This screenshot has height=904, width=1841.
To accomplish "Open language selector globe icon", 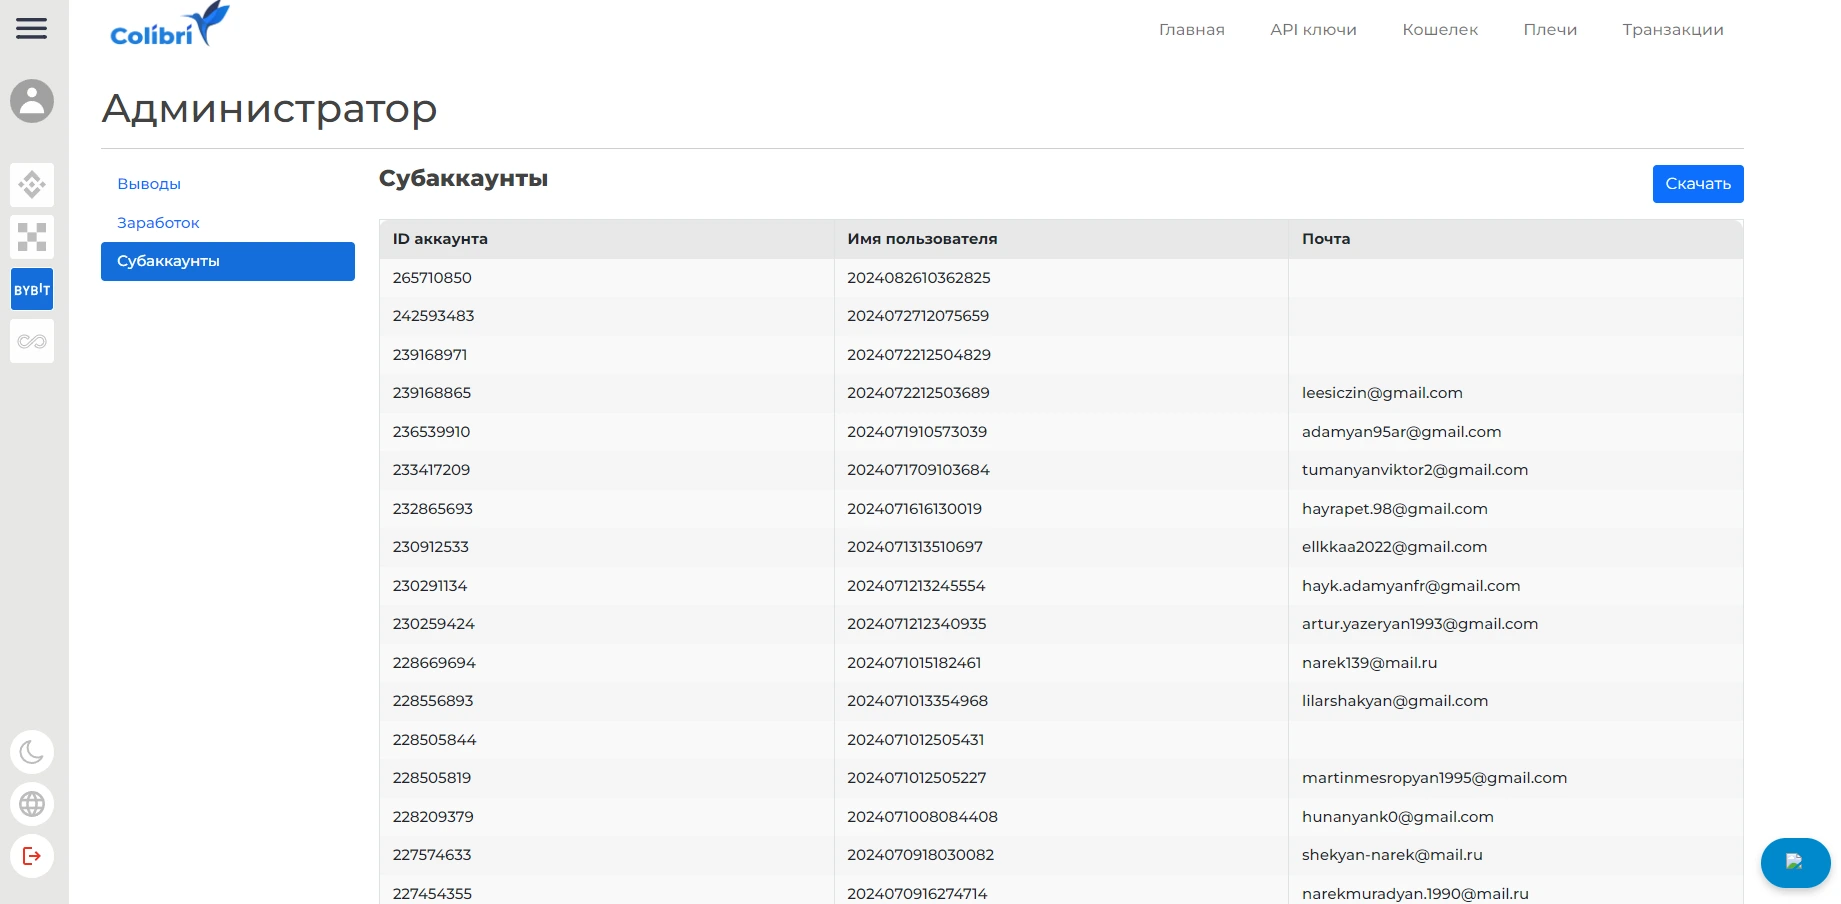I will coord(32,804).
